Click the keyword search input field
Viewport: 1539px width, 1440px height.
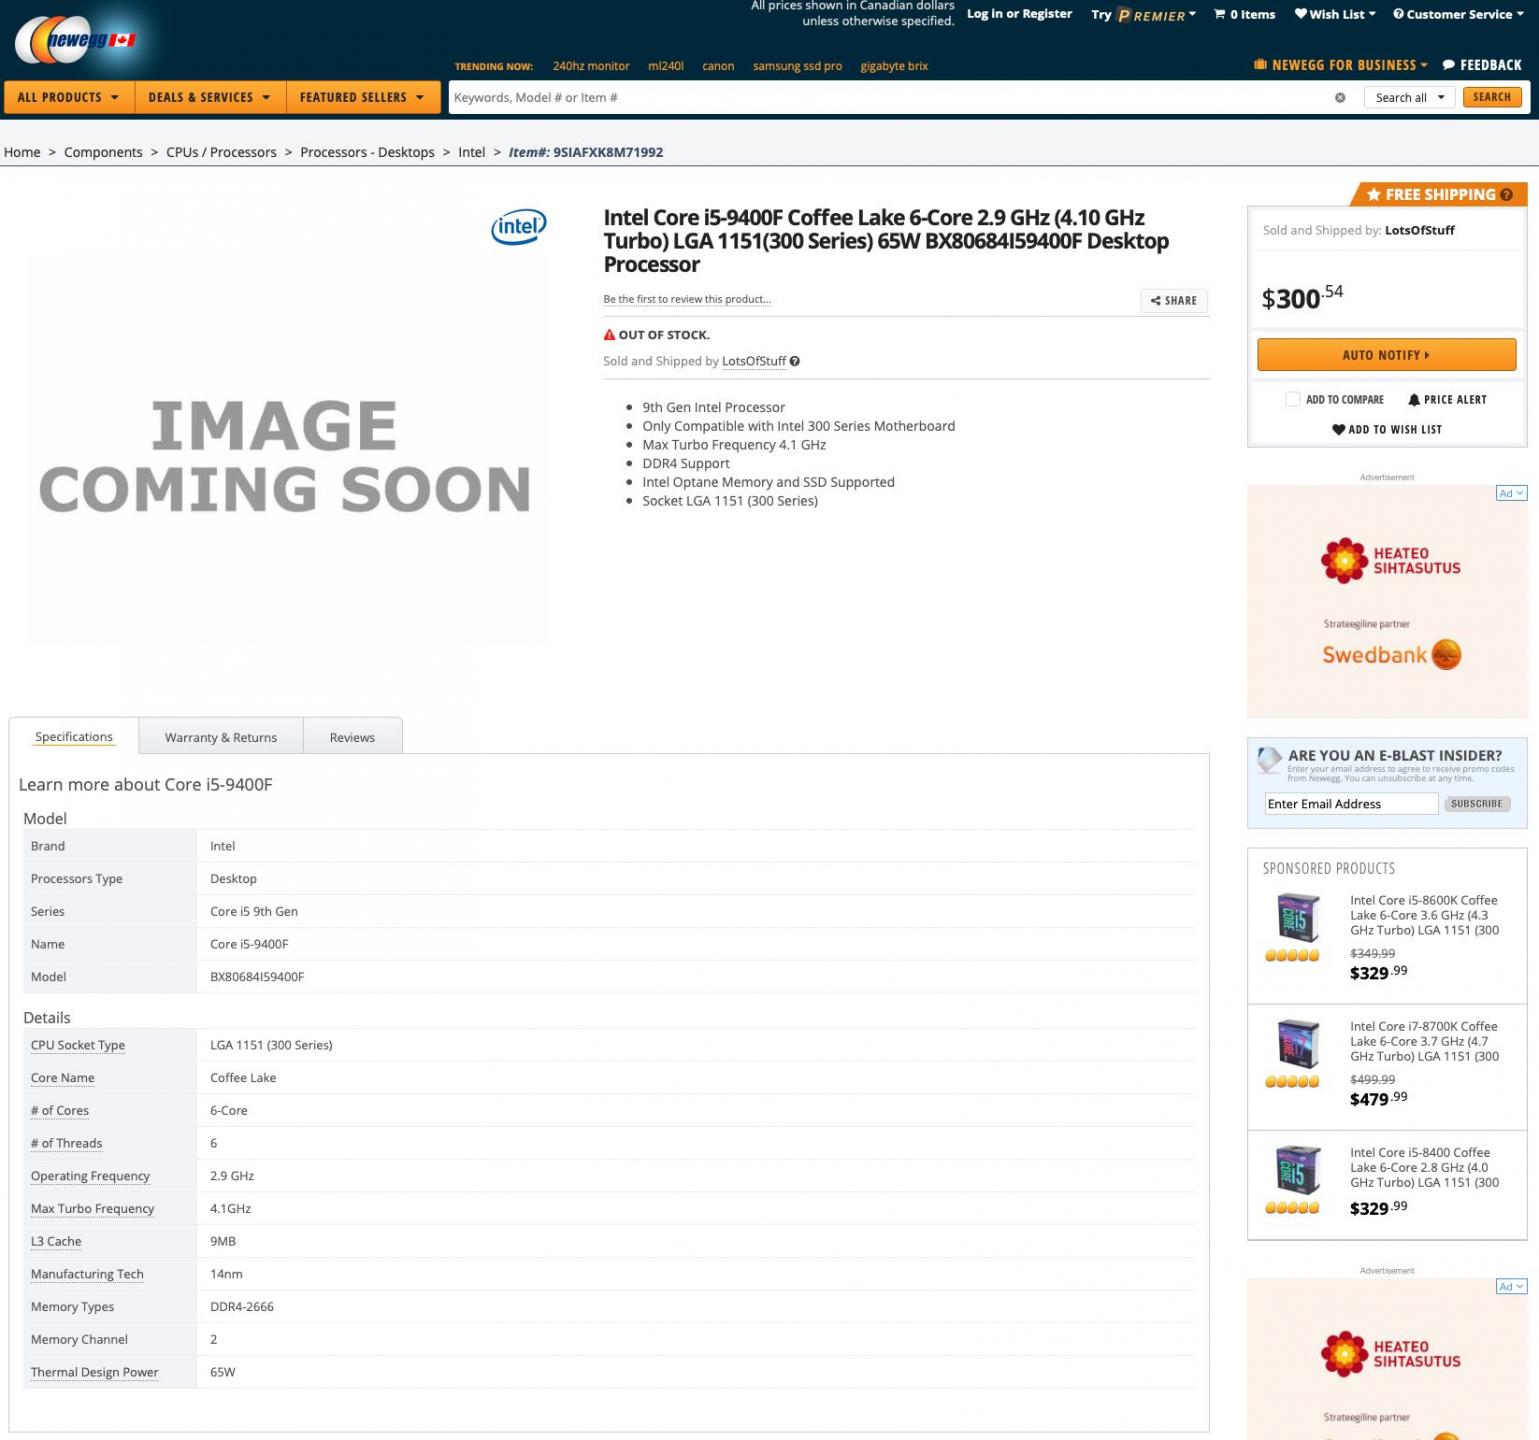click(x=890, y=98)
